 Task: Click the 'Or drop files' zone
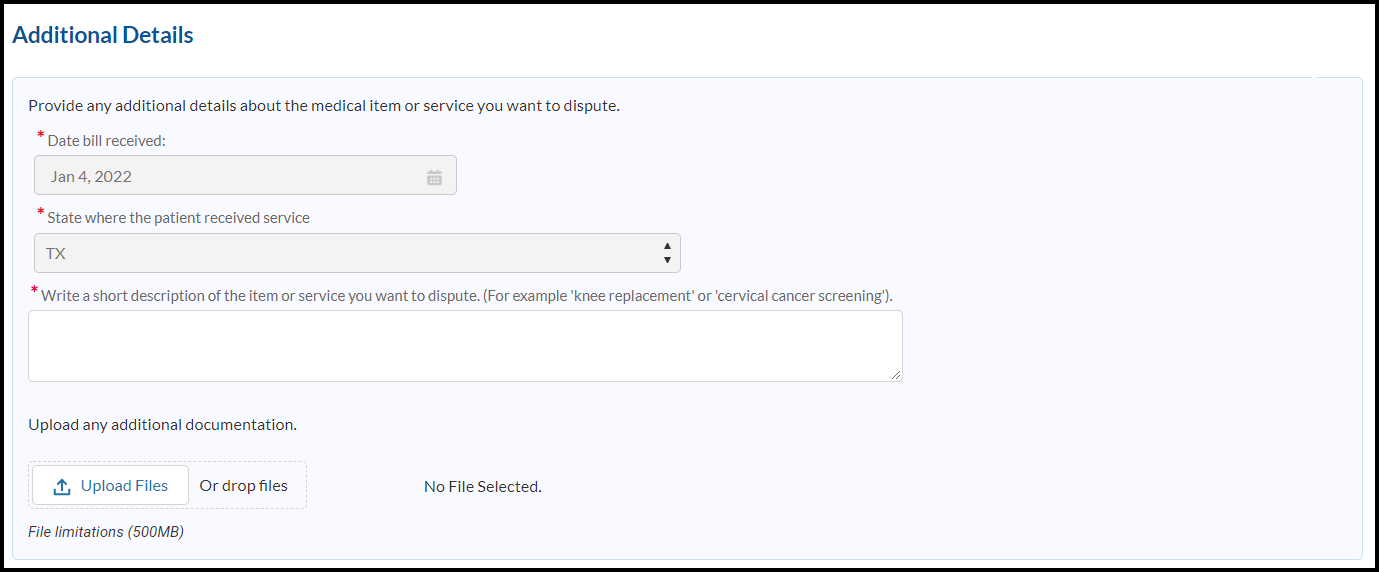click(244, 486)
